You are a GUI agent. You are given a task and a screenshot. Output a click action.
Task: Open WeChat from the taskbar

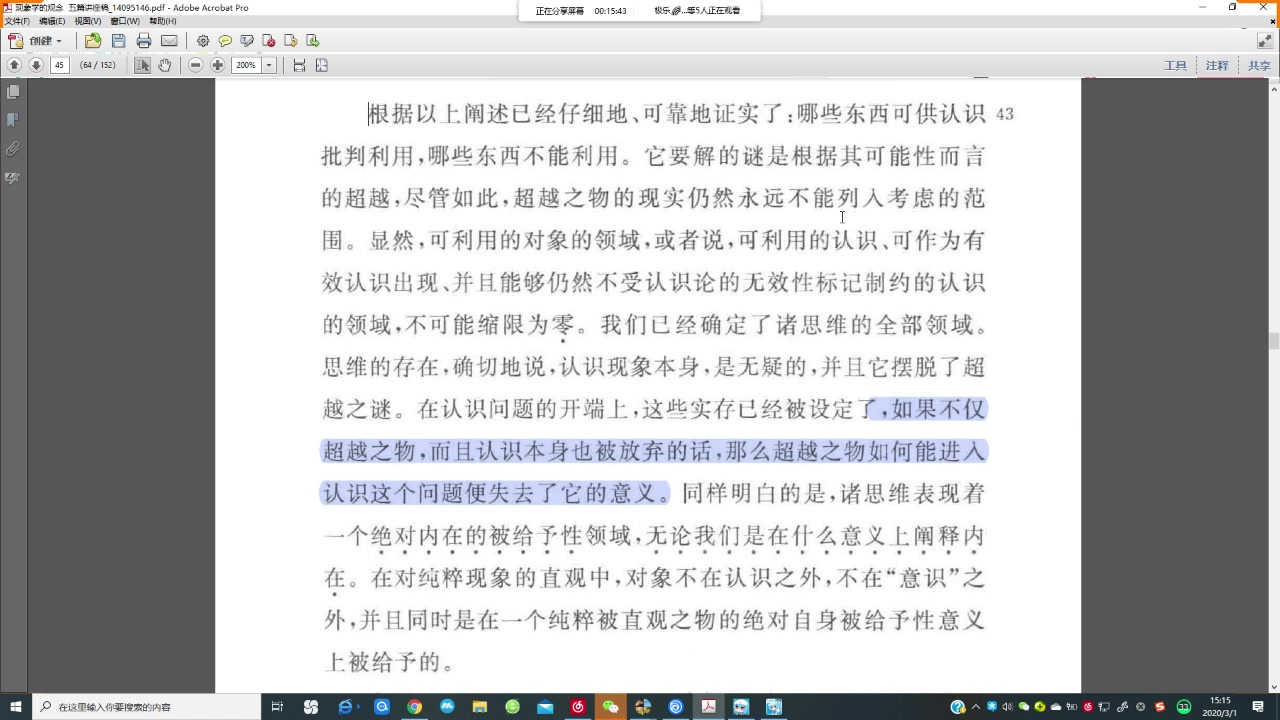pyautogui.click(x=611, y=707)
